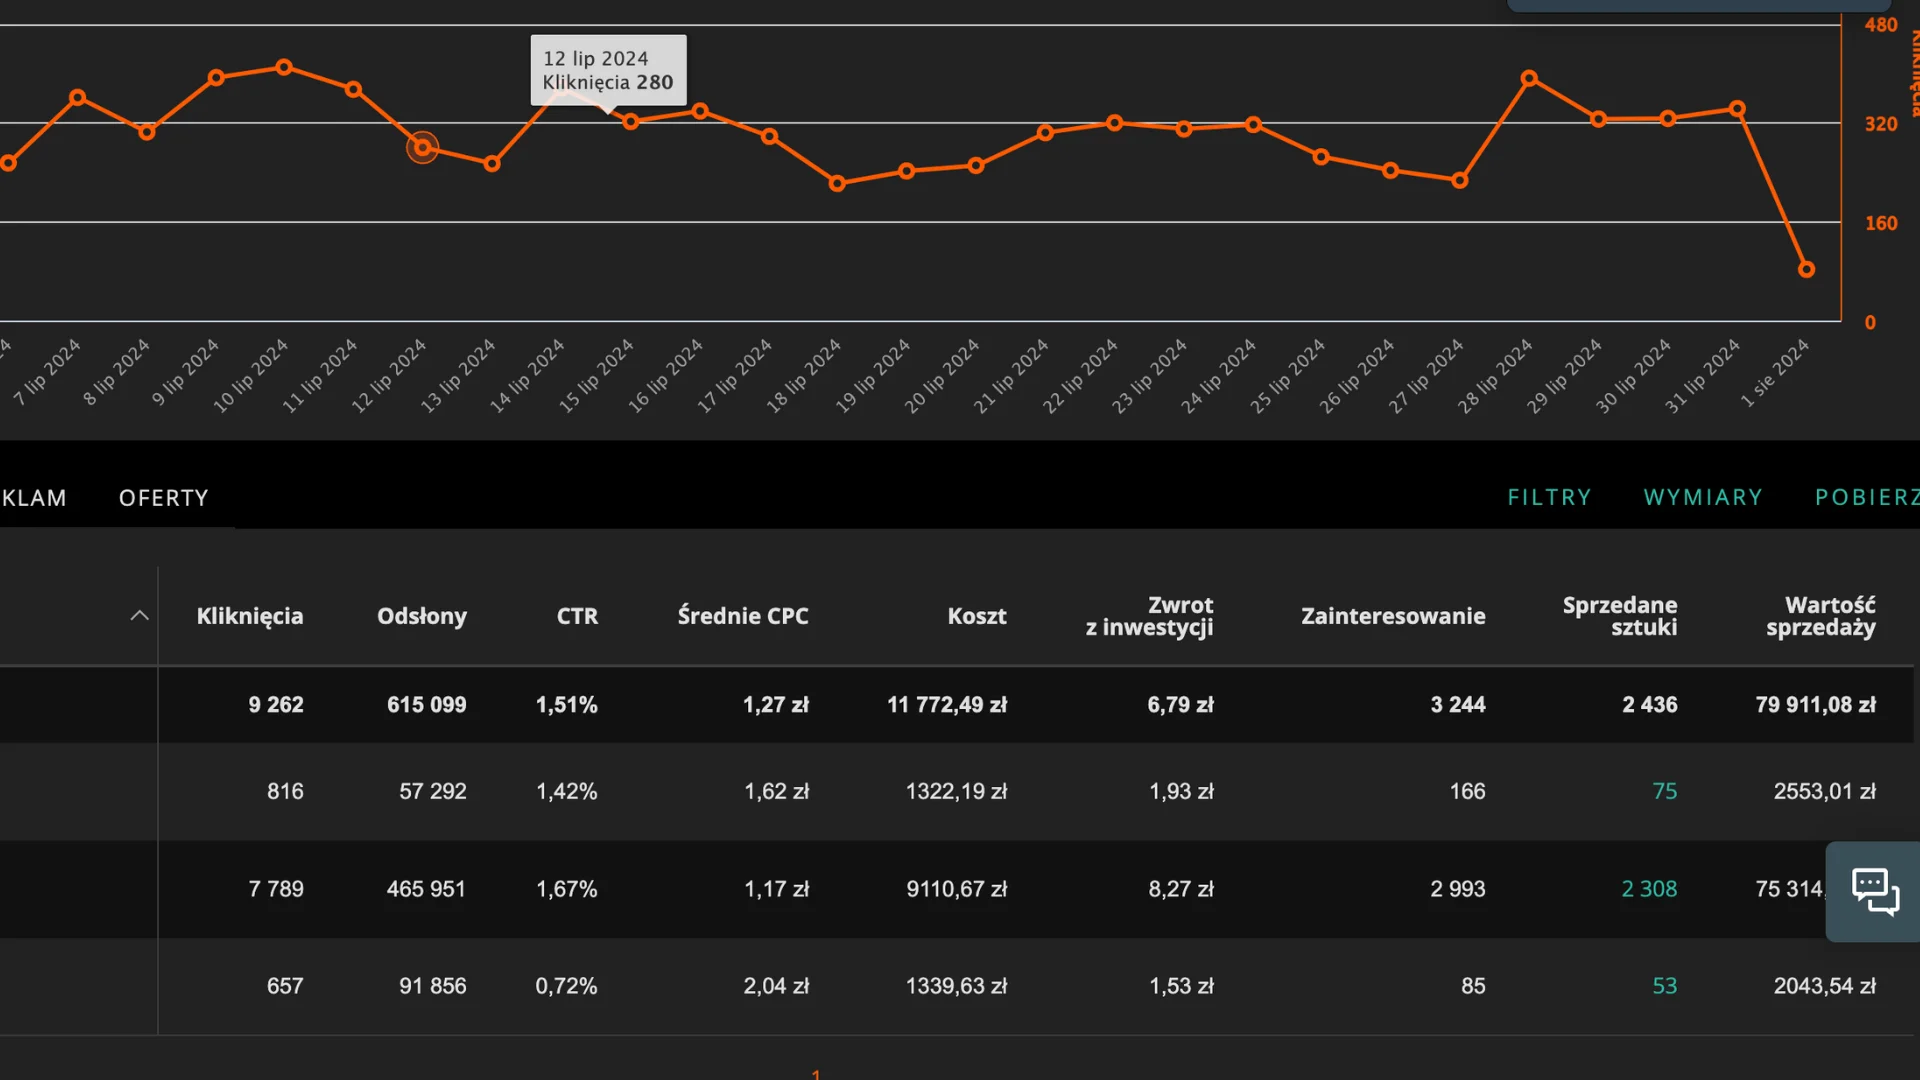Sort by Zwrot z inwestycji header
Image resolution: width=1920 pixels, height=1080 pixels.
[x=1150, y=616]
